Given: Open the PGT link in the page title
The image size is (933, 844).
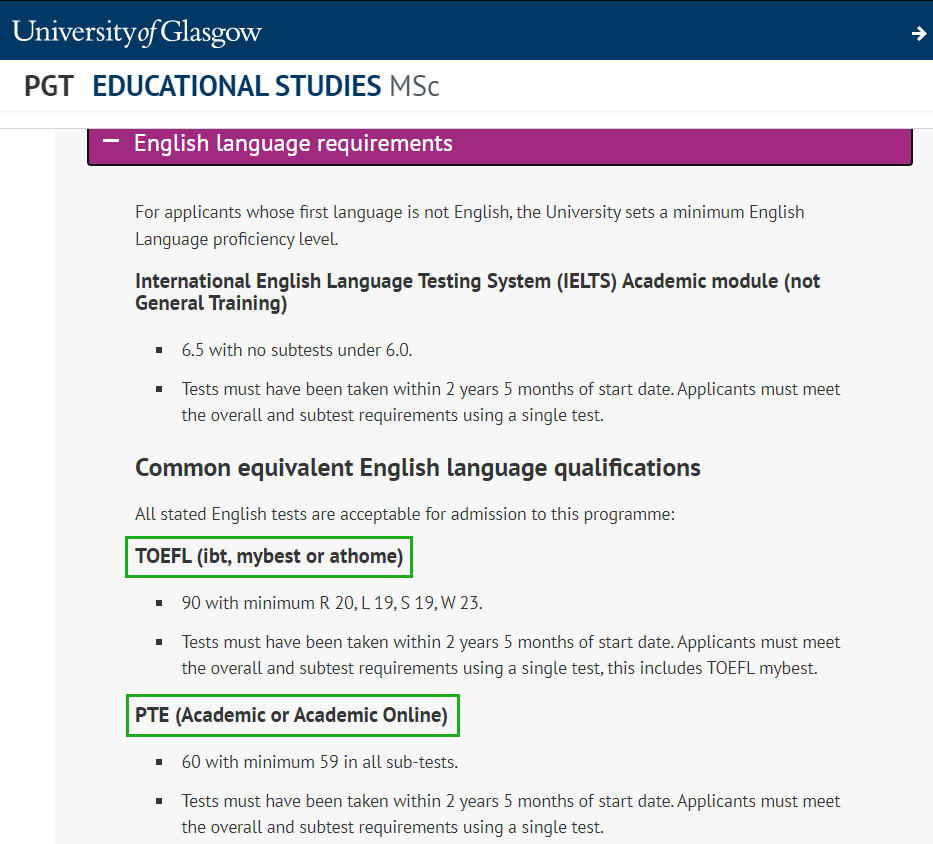Looking at the screenshot, I should [49, 86].
